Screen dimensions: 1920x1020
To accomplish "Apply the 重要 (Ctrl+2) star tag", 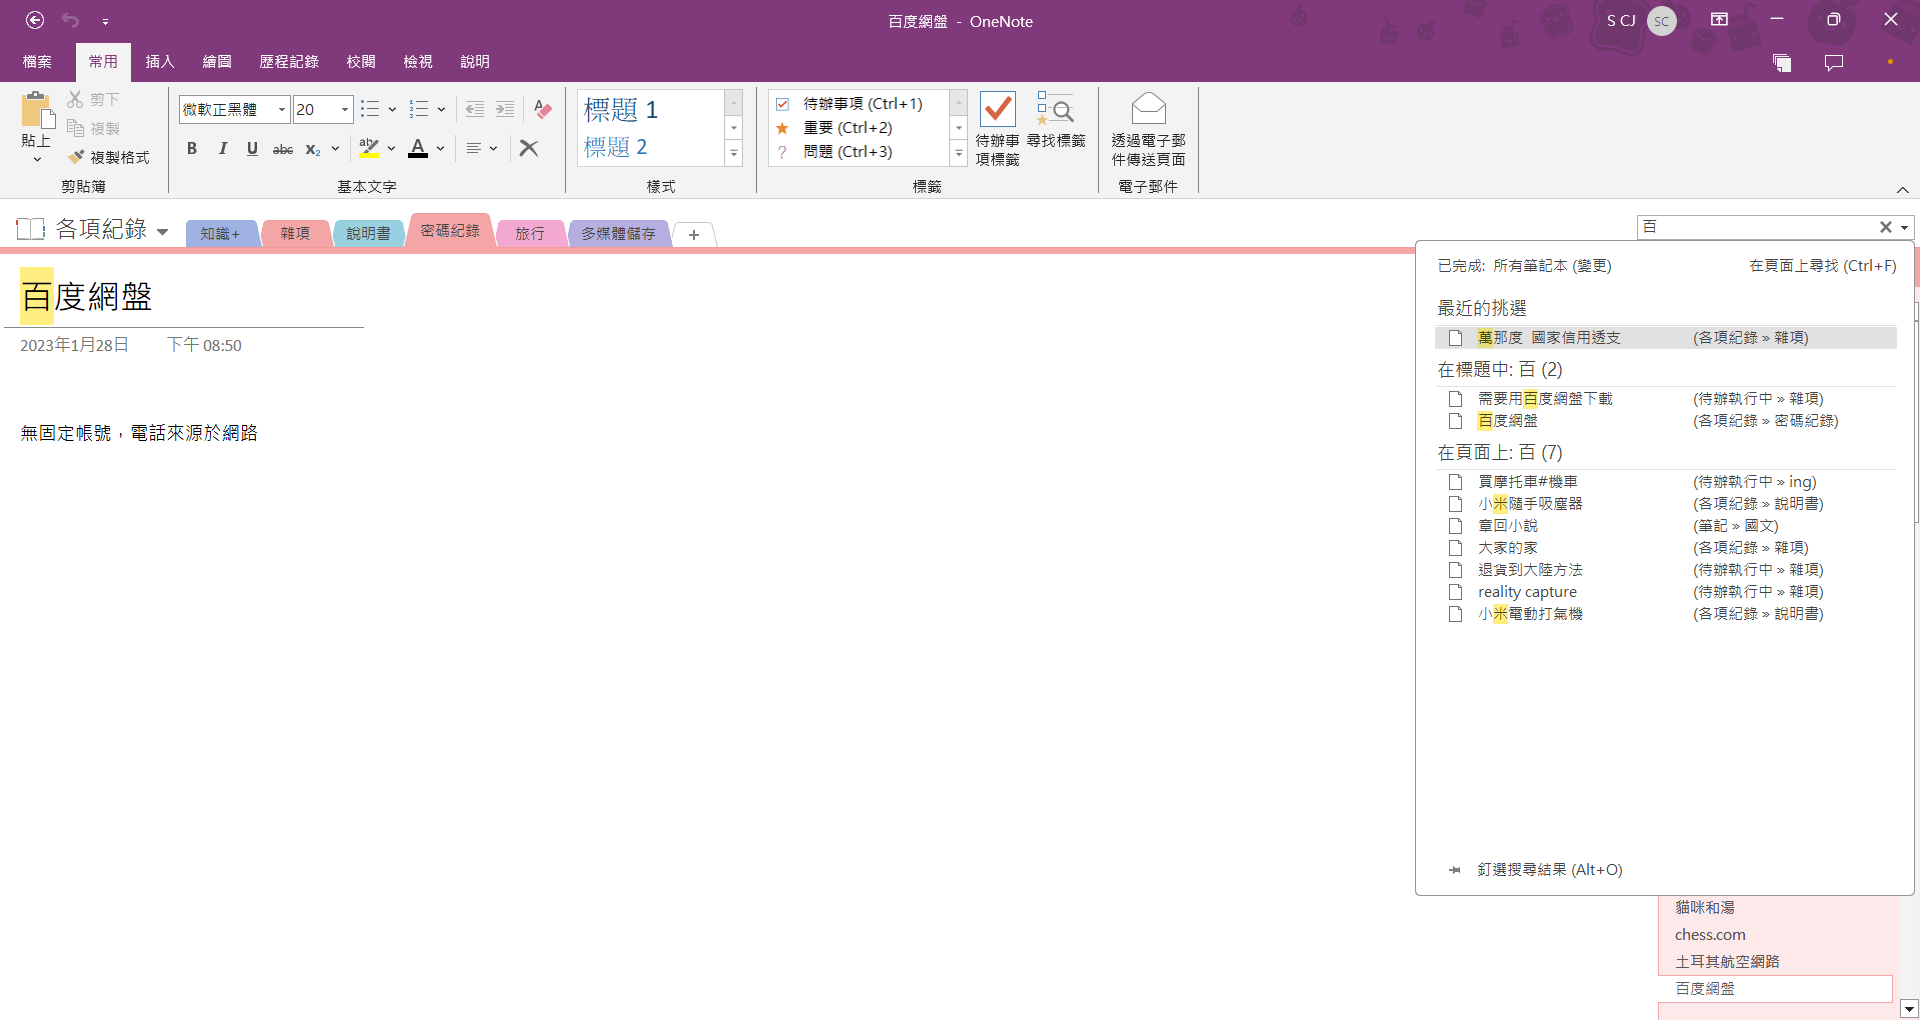I will pos(834,128).
